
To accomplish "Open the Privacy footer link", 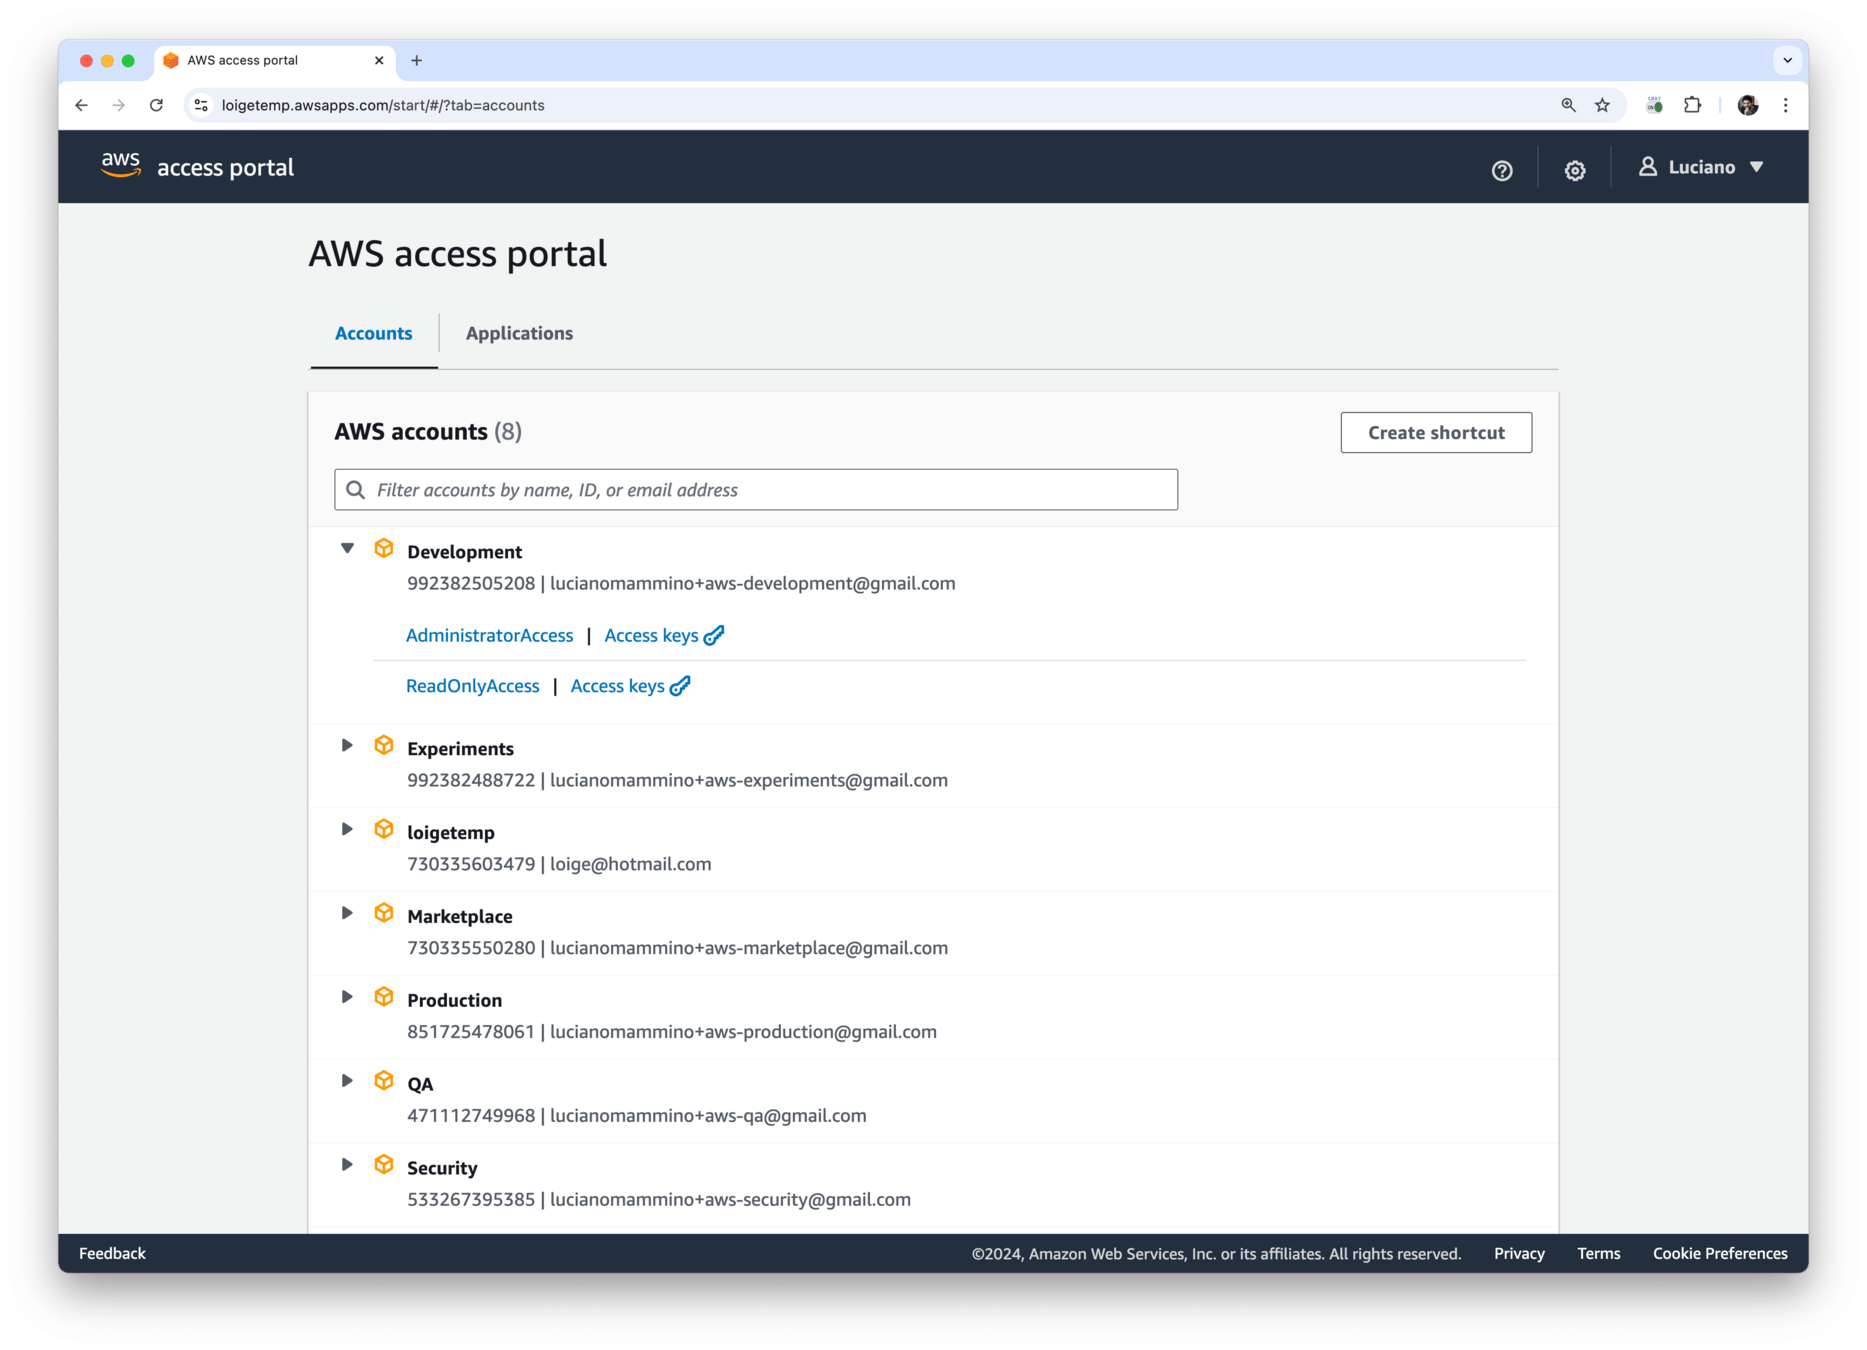I will [x=1519, y=1253].
